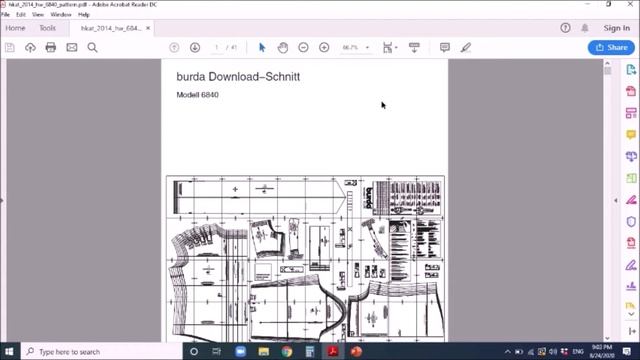This screenshot has width=640, height=360.
Task: Select the hkat_2014 document tab
Action: (111, 28)
